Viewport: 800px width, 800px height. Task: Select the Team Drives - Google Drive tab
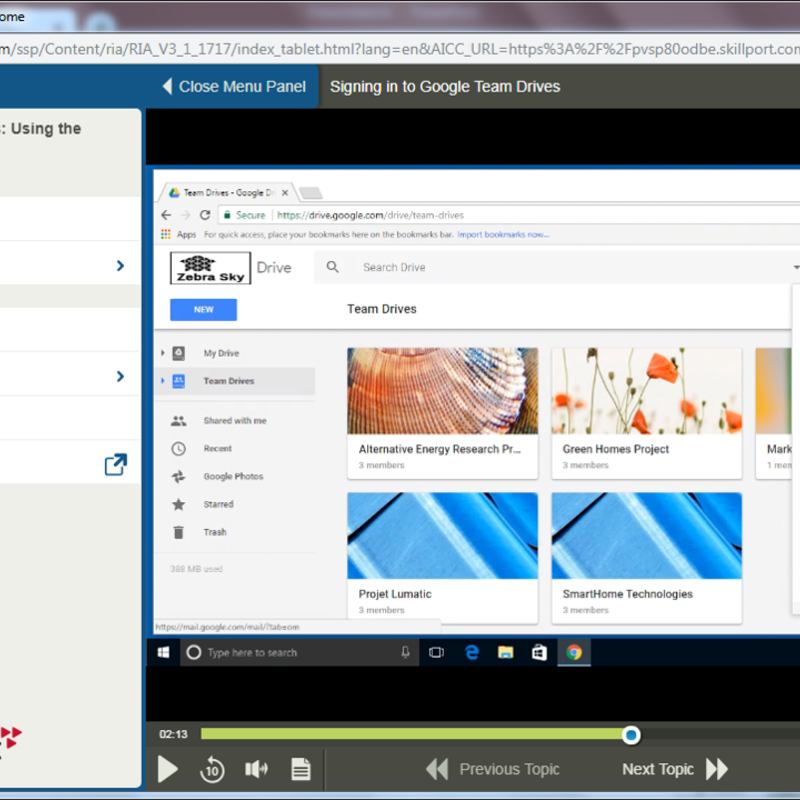tap(228, 192)
